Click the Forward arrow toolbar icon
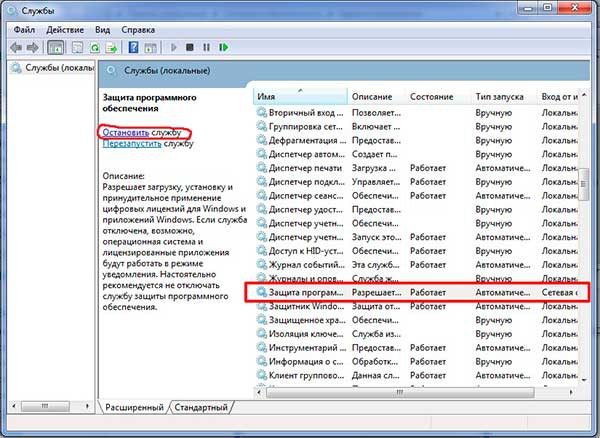Image resolution: width=600 pixels, height=438 pixels. (33, 47)
